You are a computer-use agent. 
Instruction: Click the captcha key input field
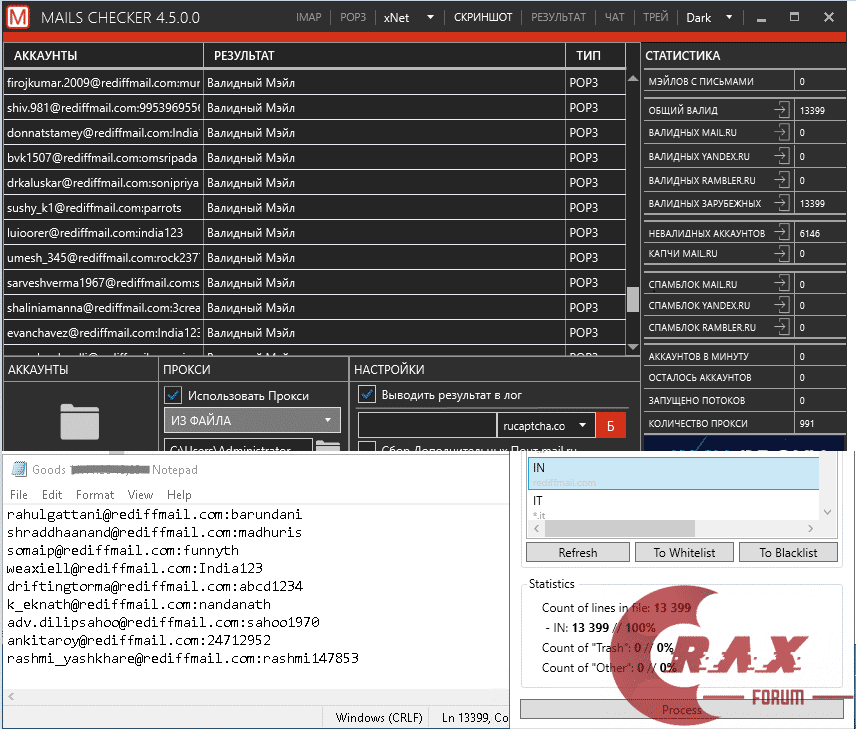tap(427, 425)
